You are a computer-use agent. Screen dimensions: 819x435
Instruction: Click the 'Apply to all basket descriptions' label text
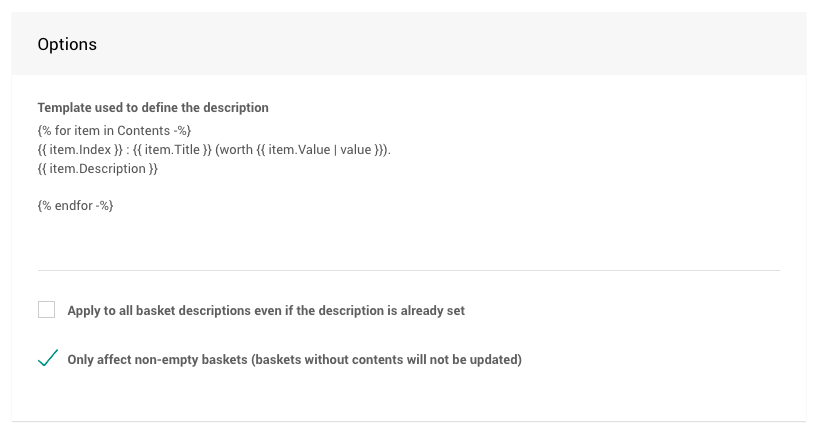(x=265, y=311)
